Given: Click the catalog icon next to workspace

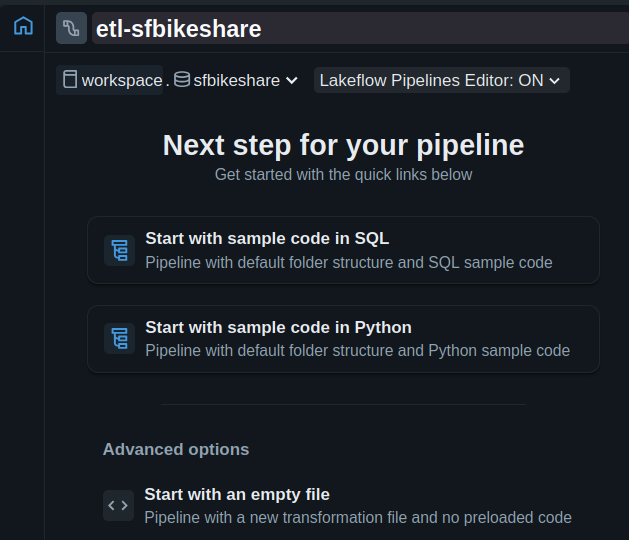Looking at the screenshot, I should coord(70,80).
